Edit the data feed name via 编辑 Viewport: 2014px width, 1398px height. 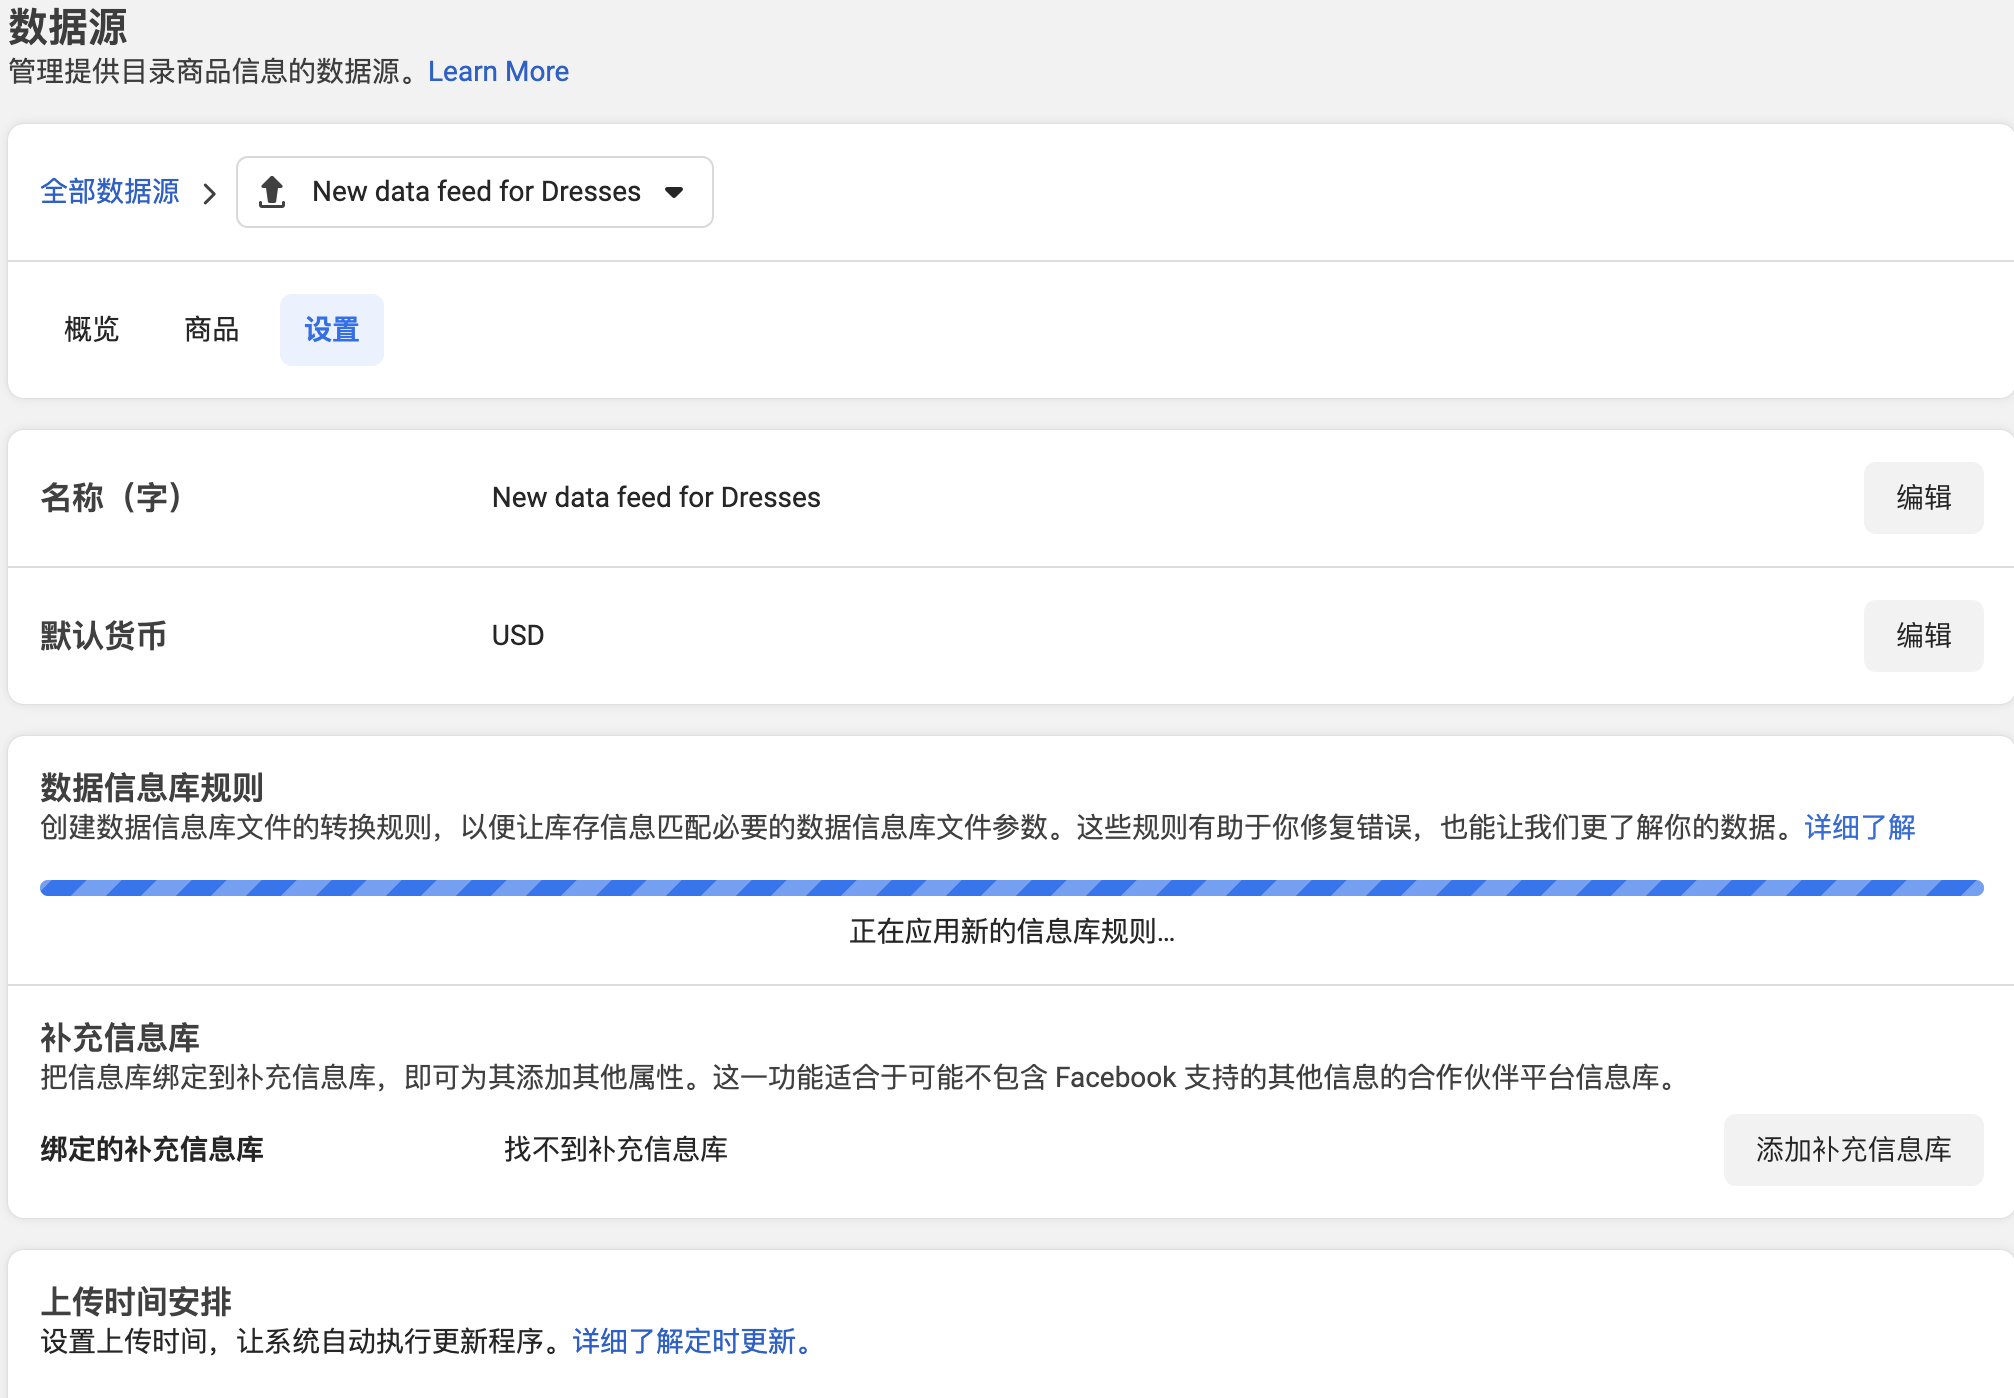tap(1922, 497)
